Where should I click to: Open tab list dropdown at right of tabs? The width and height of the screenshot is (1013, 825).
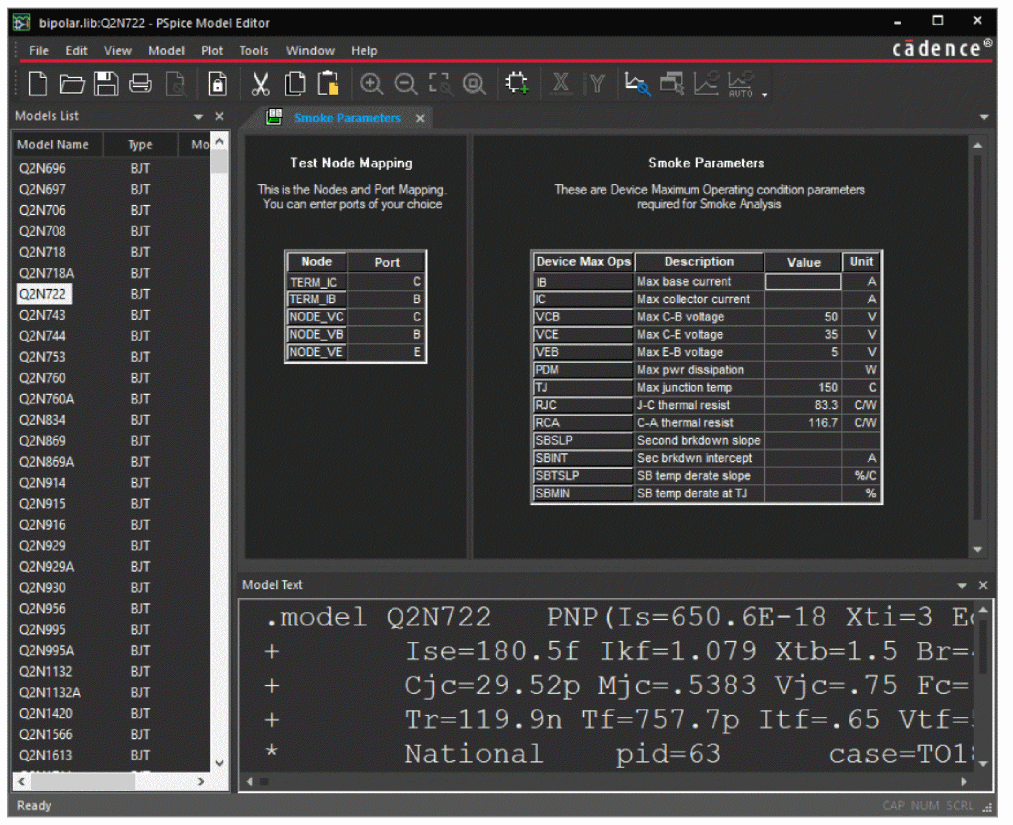(984, 118)
